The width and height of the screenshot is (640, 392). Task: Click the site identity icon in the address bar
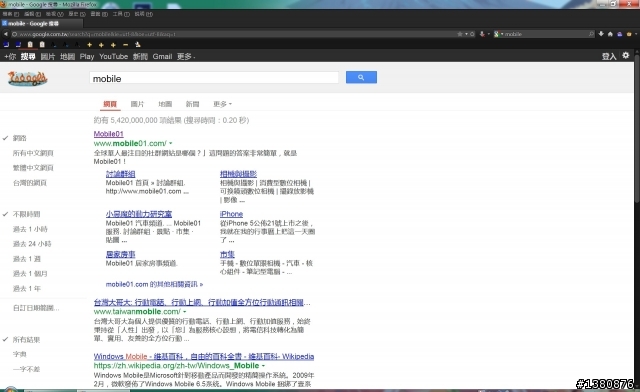point(14,34)
